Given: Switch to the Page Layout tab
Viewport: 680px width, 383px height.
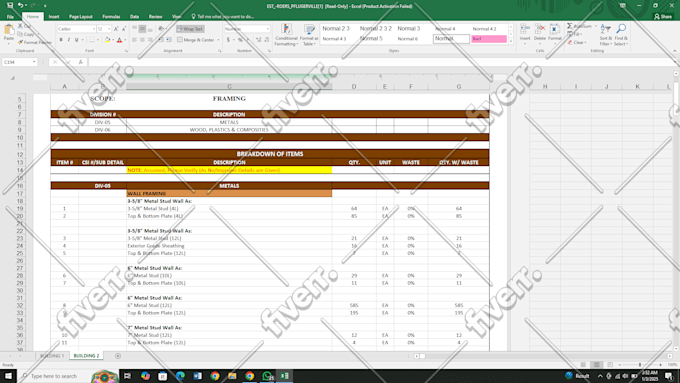Looking at the screenshot, I should coord(81,16).
